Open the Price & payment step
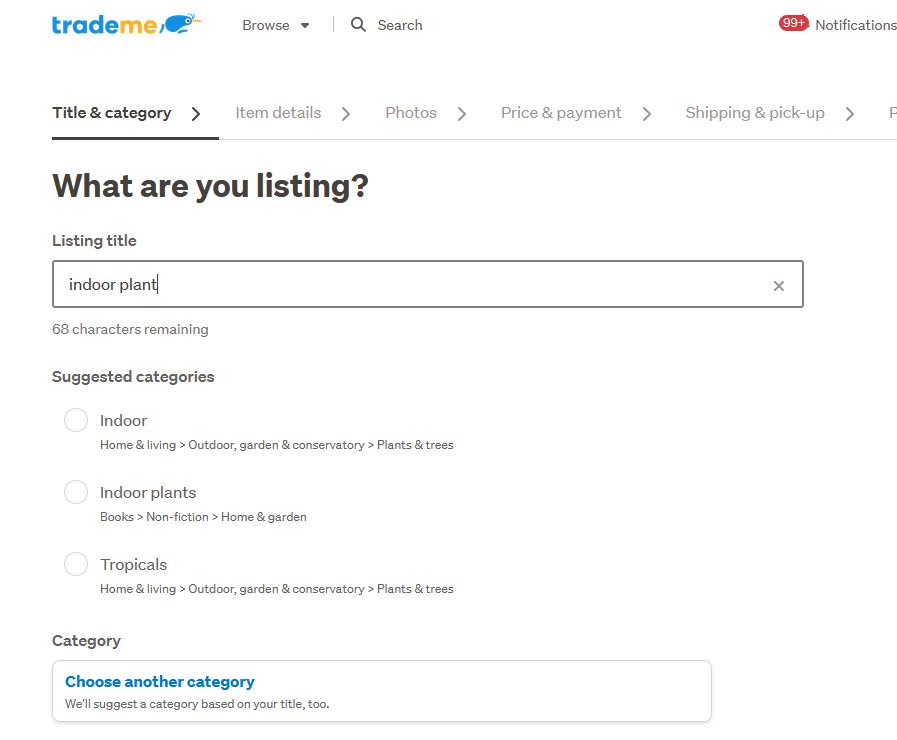Image resolution: width=897 pixels, height=740 pixels. click(x=561, y=113)
